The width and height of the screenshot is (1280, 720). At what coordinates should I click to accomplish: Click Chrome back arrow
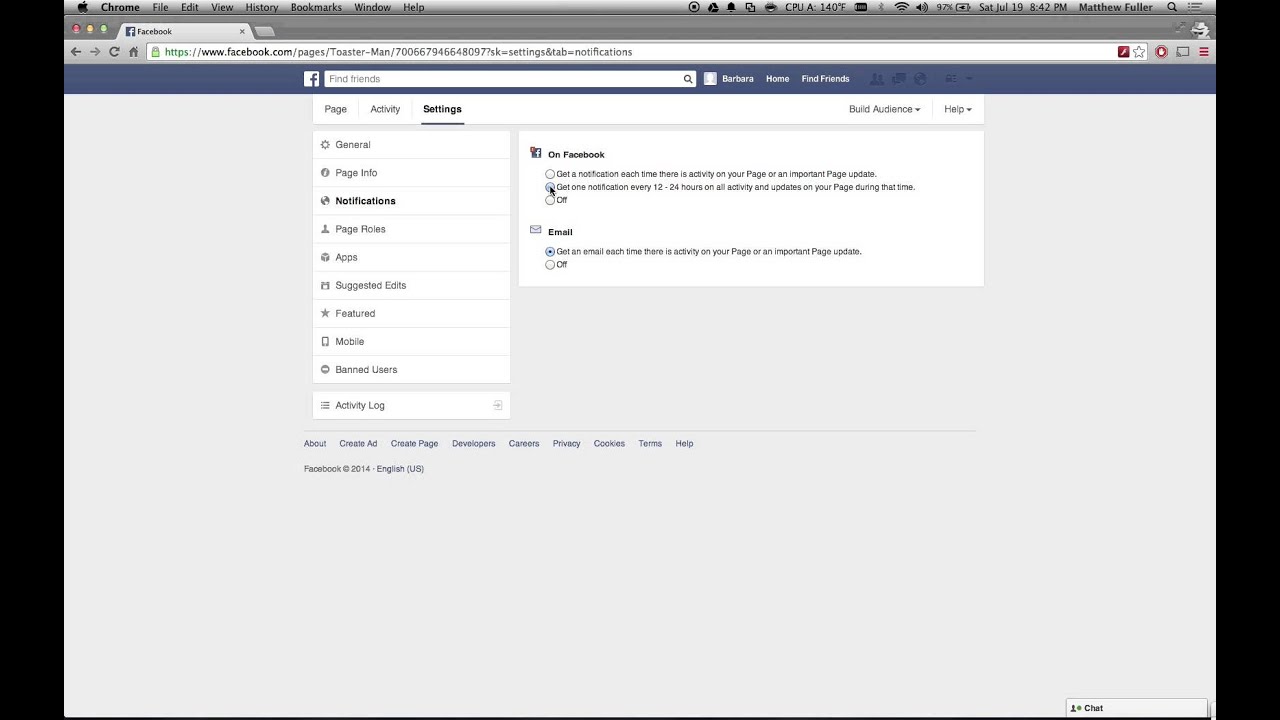pos(76,52)
